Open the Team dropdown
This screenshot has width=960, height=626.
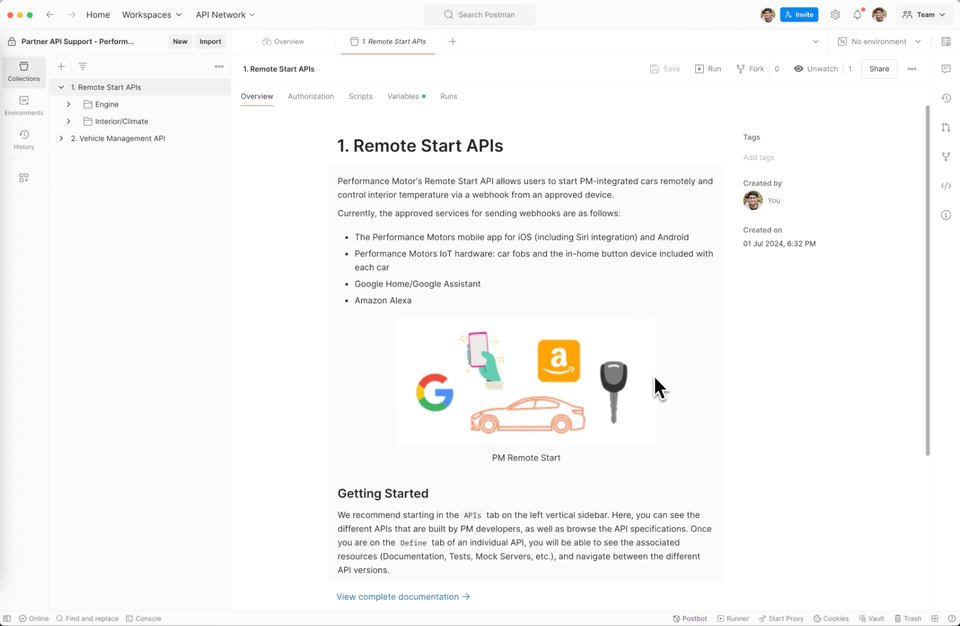point(924,15)
